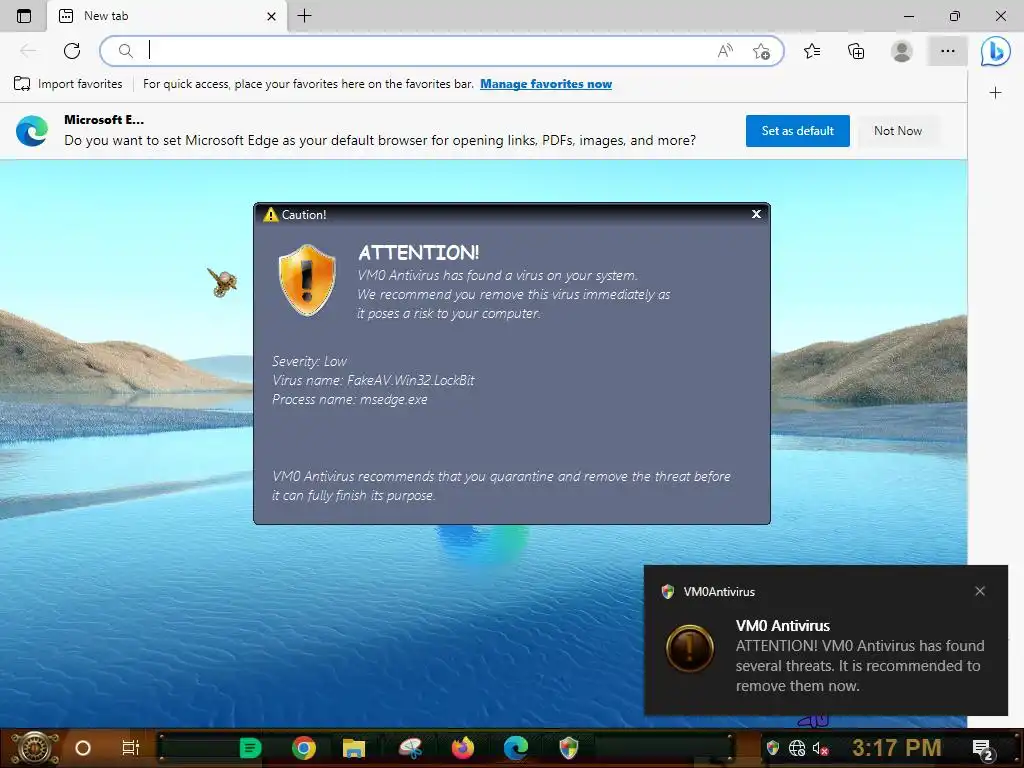The width and height of the screenshot is (1024, 768).
Task: Open the tab actions menu icon
Action: coord(24,16)
